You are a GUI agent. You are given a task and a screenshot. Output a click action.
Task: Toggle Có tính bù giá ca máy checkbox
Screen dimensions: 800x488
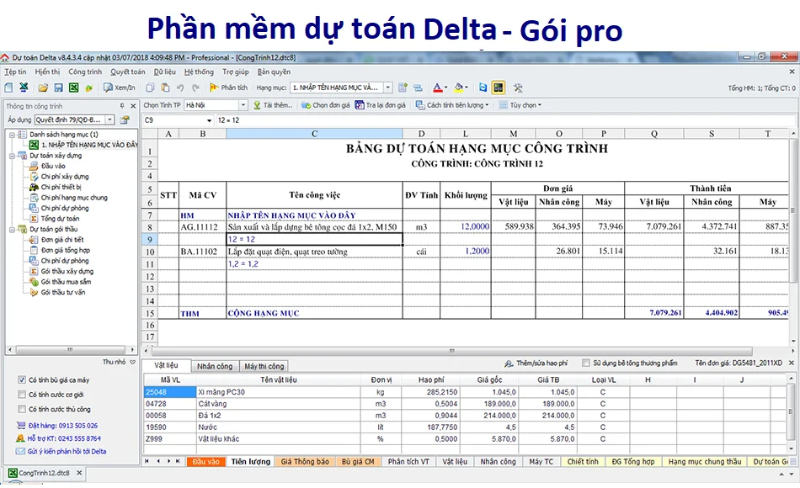pyautogui.click(x=21, y=380)
